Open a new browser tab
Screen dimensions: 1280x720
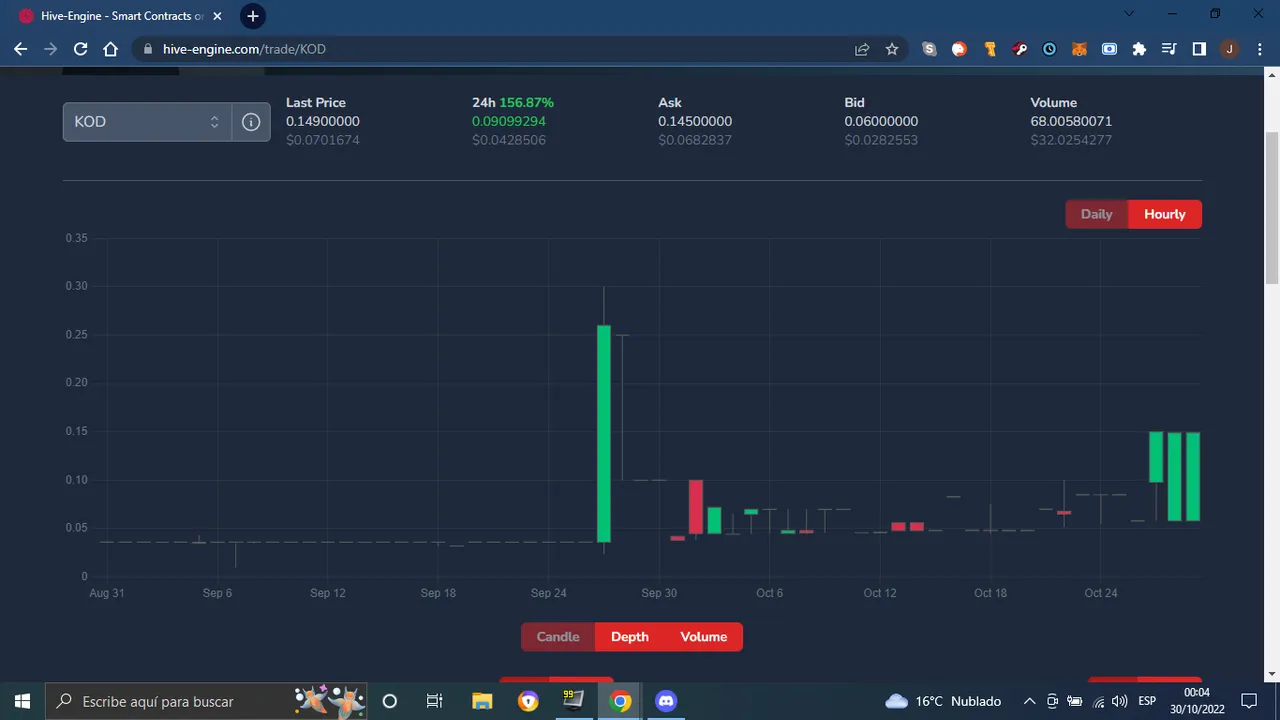click(x=253, y=16)
